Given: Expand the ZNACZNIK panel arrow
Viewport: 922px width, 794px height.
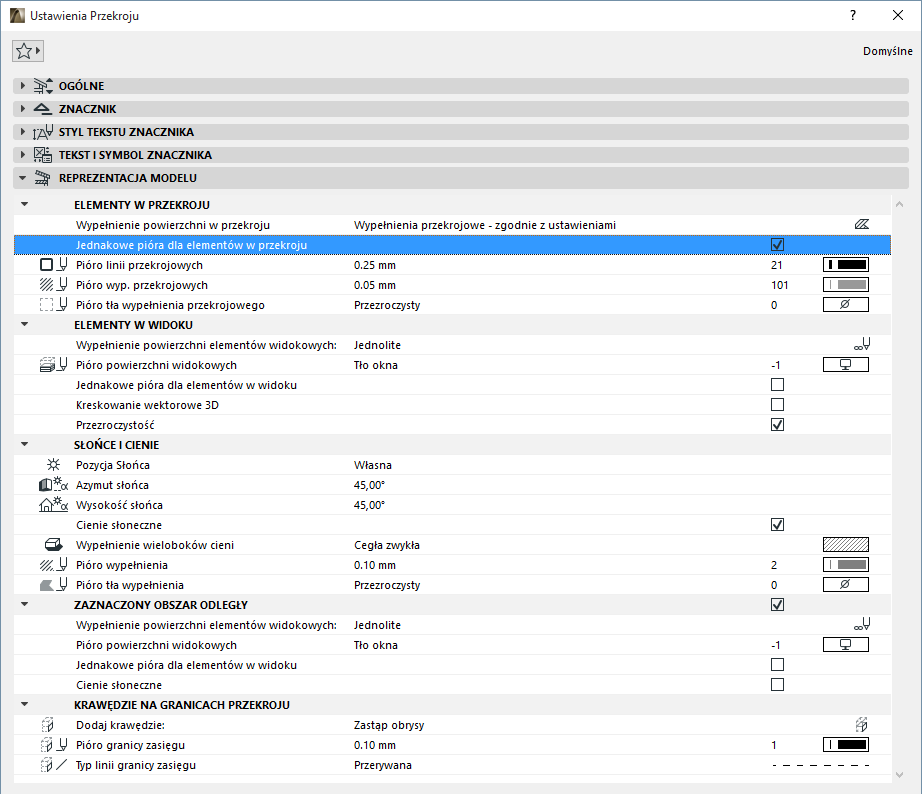Looking at the screenshot, I should coord(22,109).
